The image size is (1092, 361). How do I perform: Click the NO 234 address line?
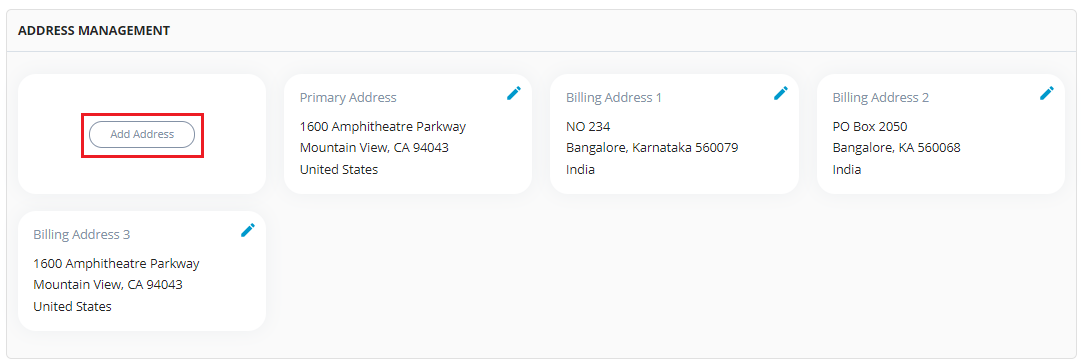(x=588, y=127)
